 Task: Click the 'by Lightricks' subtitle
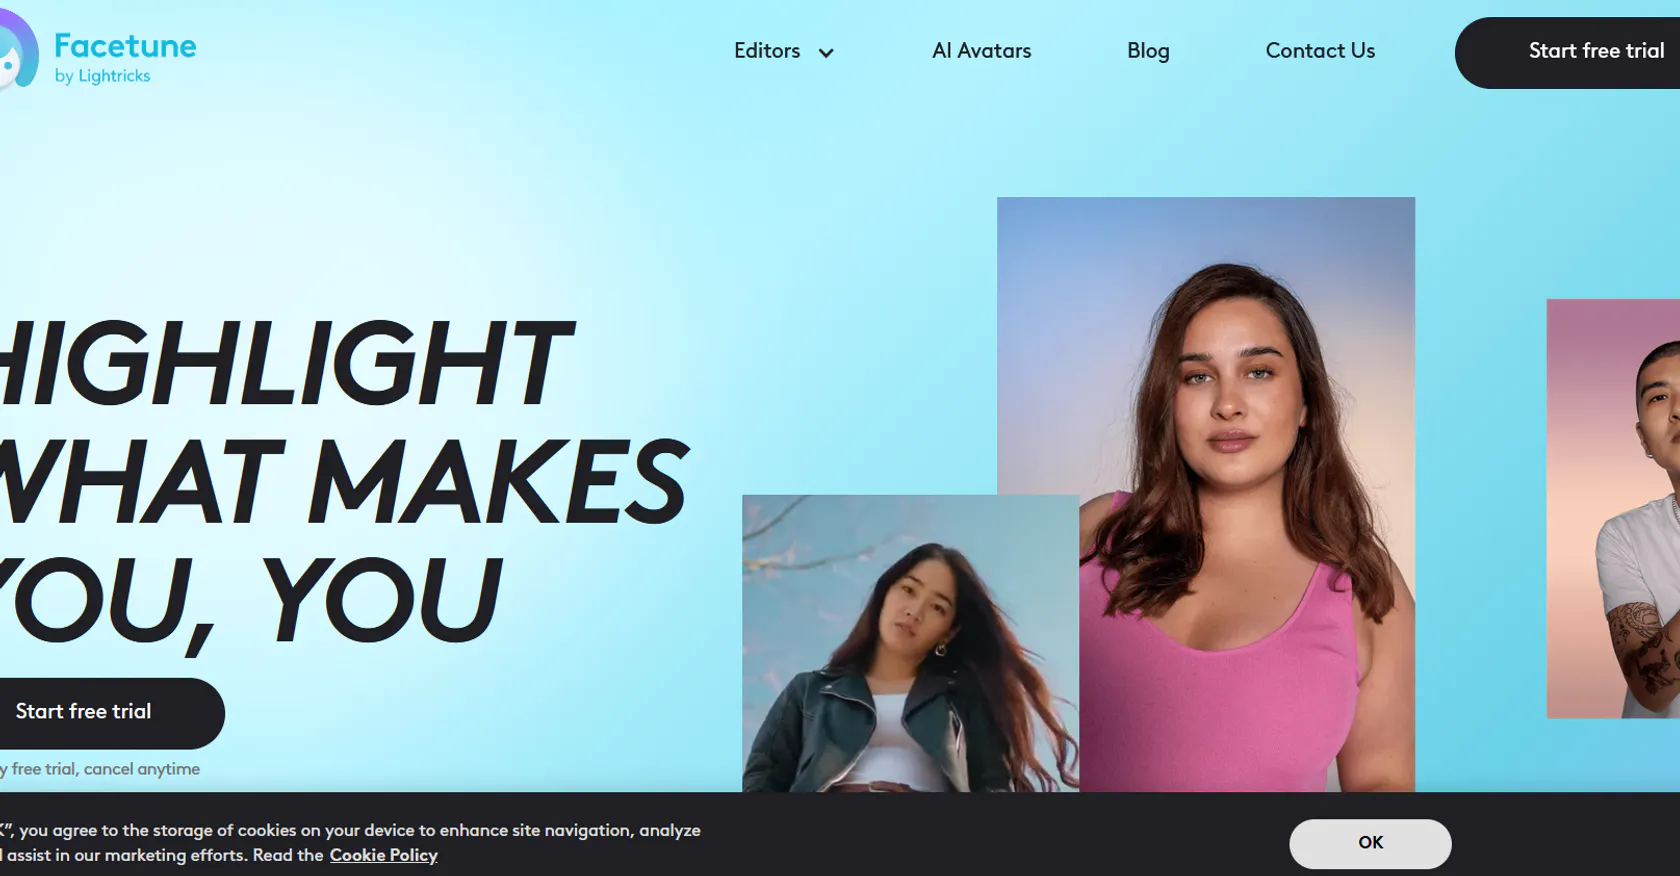(x=102, y=76)
